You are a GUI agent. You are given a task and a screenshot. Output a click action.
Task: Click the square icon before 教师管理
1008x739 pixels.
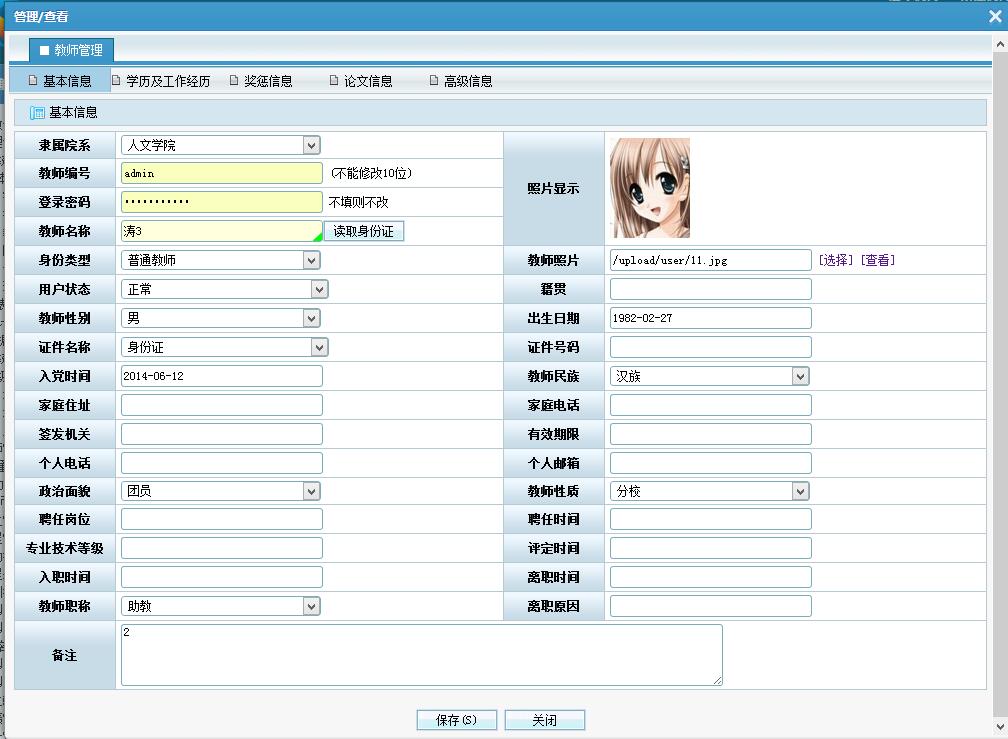(x=42, y=49)
